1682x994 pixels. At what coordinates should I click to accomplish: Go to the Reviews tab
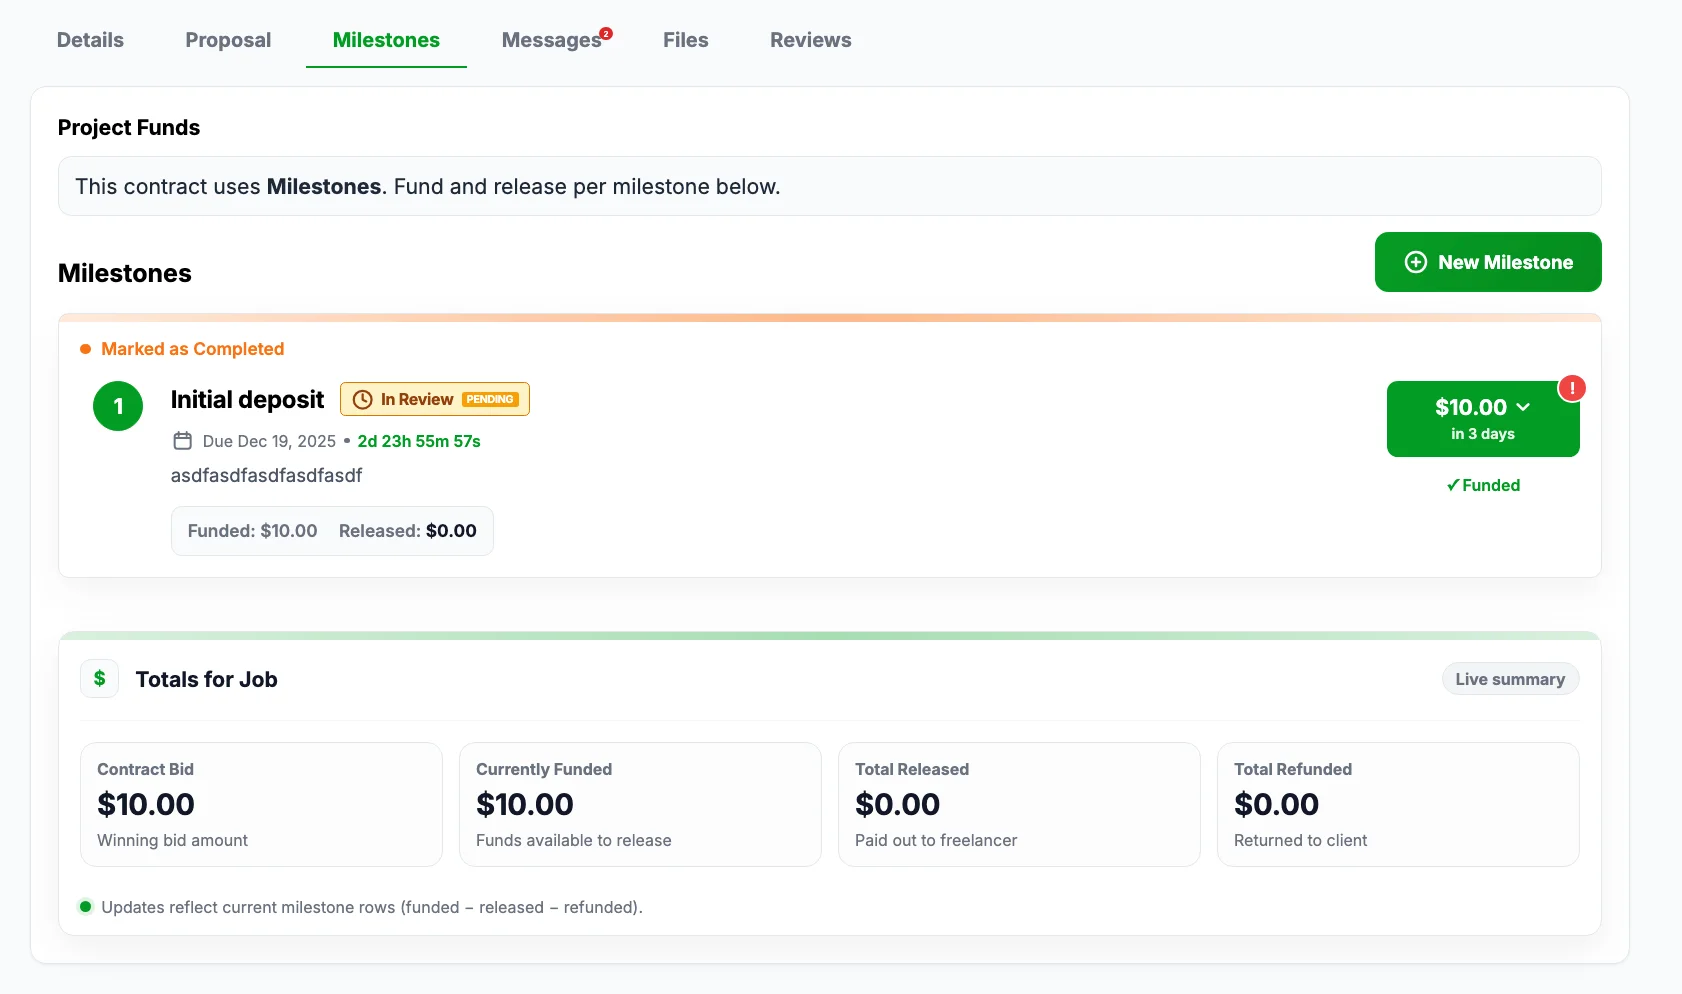(x=810, y=40)
